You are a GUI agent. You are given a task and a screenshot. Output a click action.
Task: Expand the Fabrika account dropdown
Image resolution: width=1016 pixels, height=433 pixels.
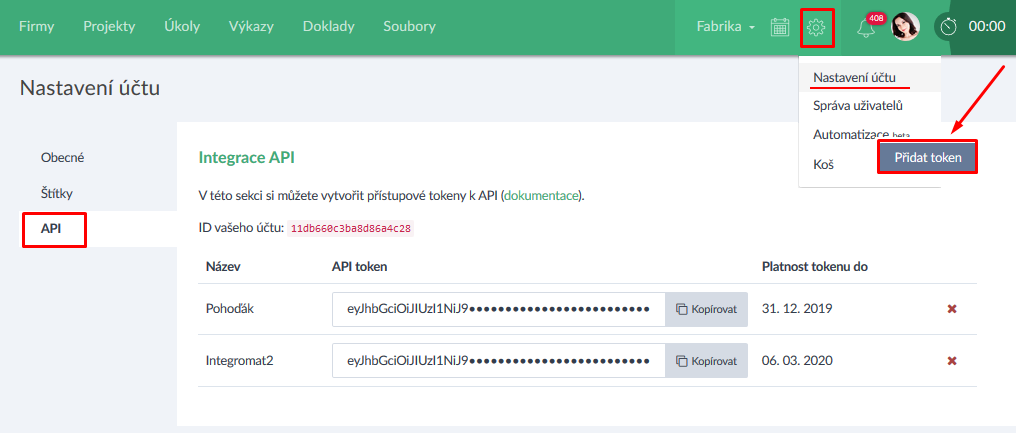[726, 27]
